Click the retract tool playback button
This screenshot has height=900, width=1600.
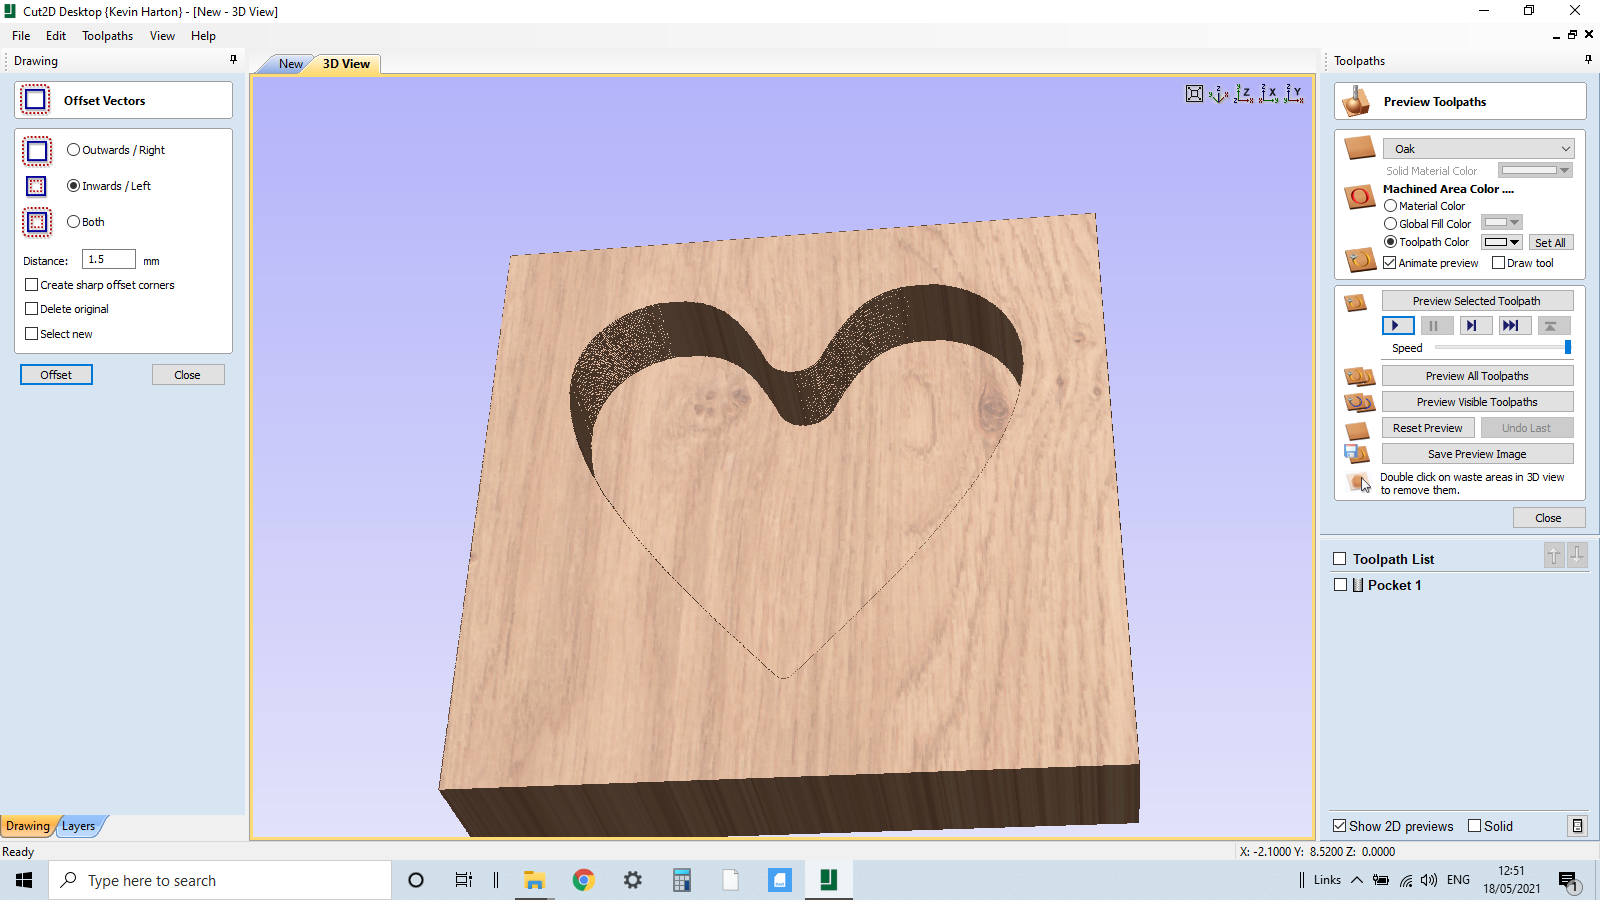(x=1551, y=326)
